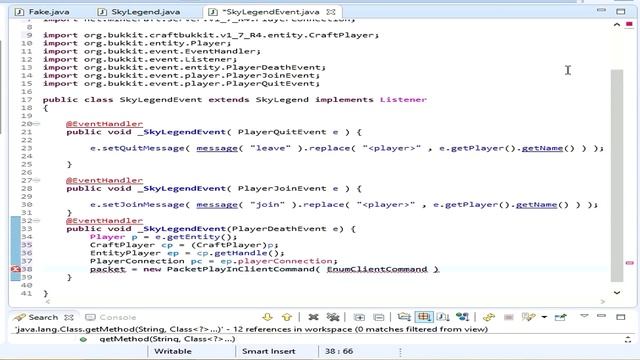This screenshot has height=360, width=640.
Task: Click the 38 : 66 cursor position field
Action: (339, 351)
